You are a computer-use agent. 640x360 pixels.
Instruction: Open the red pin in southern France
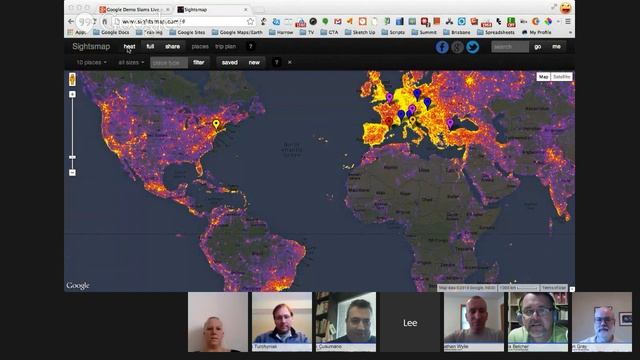tap(389, 121)
